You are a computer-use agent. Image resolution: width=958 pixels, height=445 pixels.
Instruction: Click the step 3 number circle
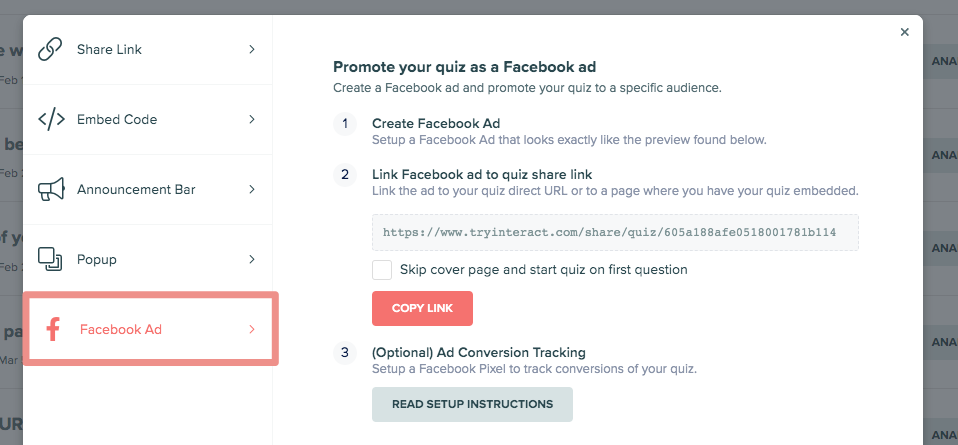tap(345, 353)
